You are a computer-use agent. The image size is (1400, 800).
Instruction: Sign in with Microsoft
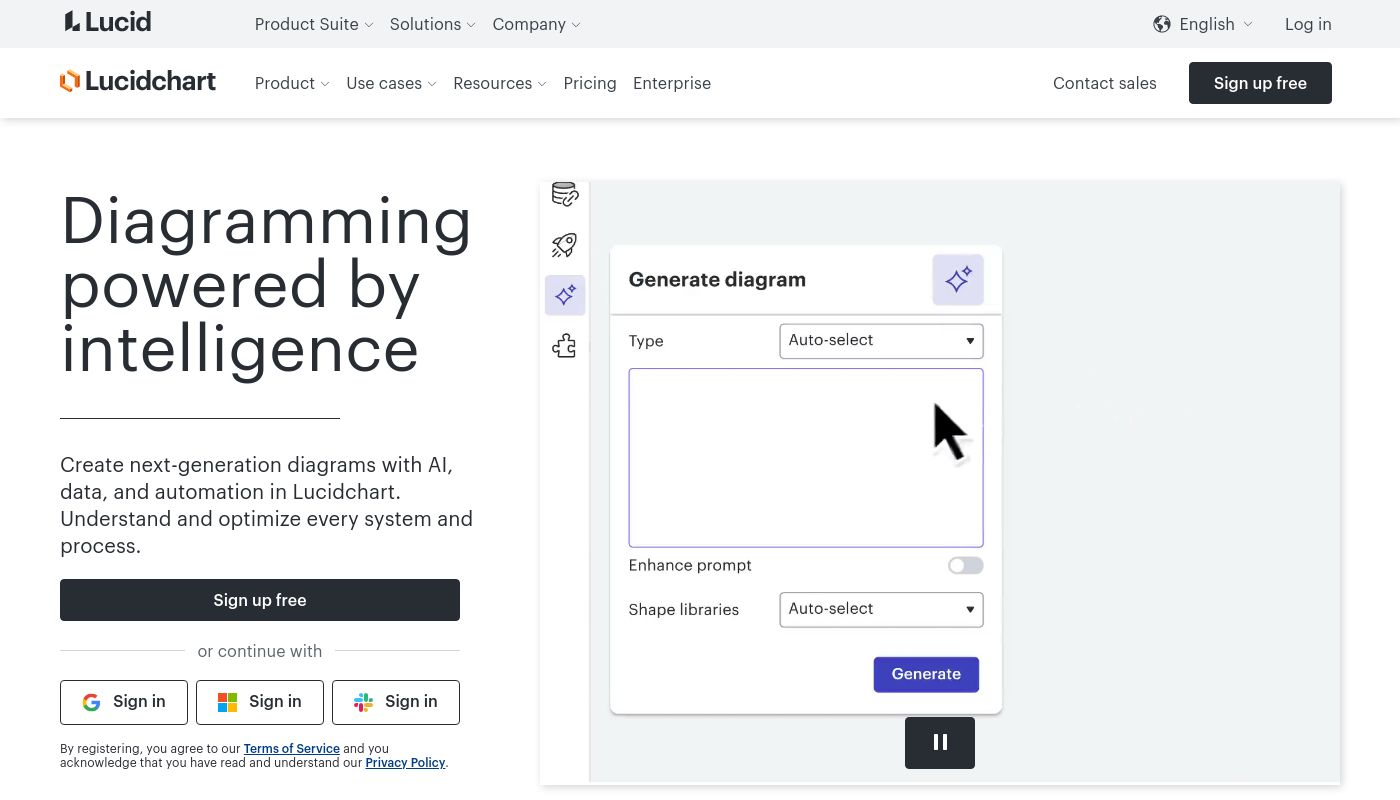[260, 702]
